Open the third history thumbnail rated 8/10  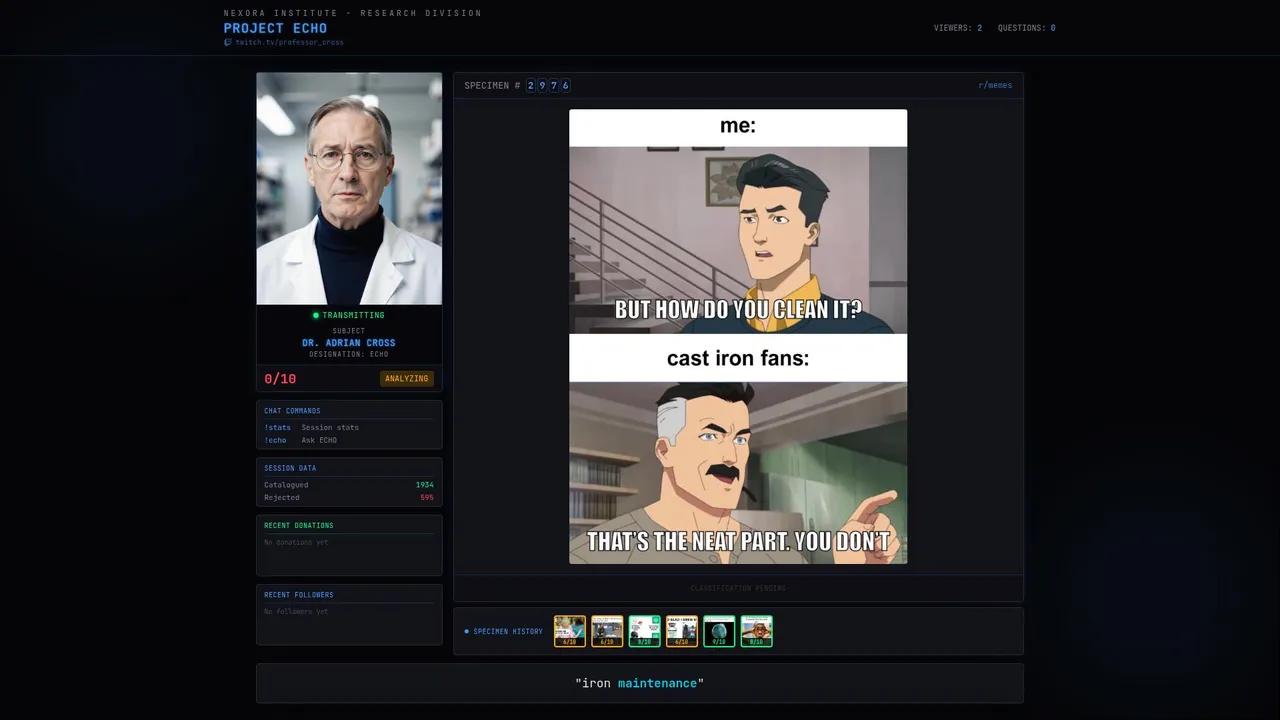[644, 631]
